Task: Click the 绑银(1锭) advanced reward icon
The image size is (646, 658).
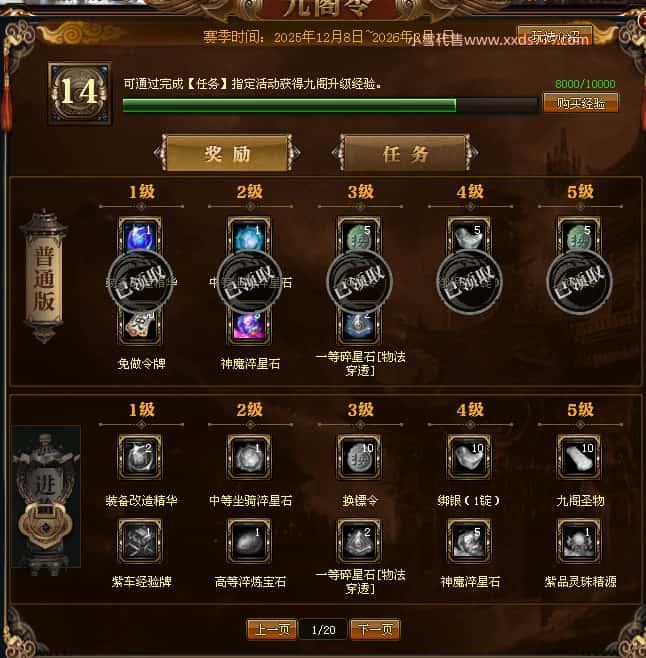Action: point(469,457)
